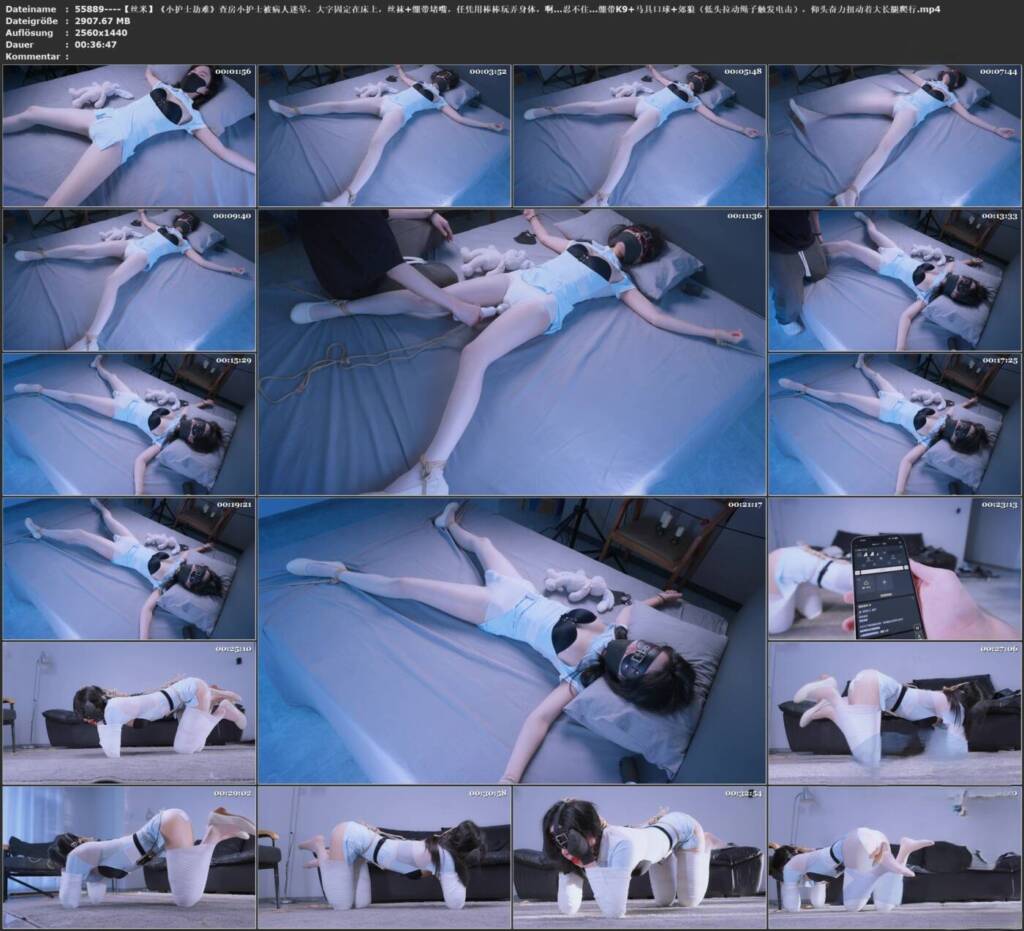Select the large frame stamped 00:21:17
Image resolution: width=1024 pixels, height=931 pixels.
[x=512, y=640]
